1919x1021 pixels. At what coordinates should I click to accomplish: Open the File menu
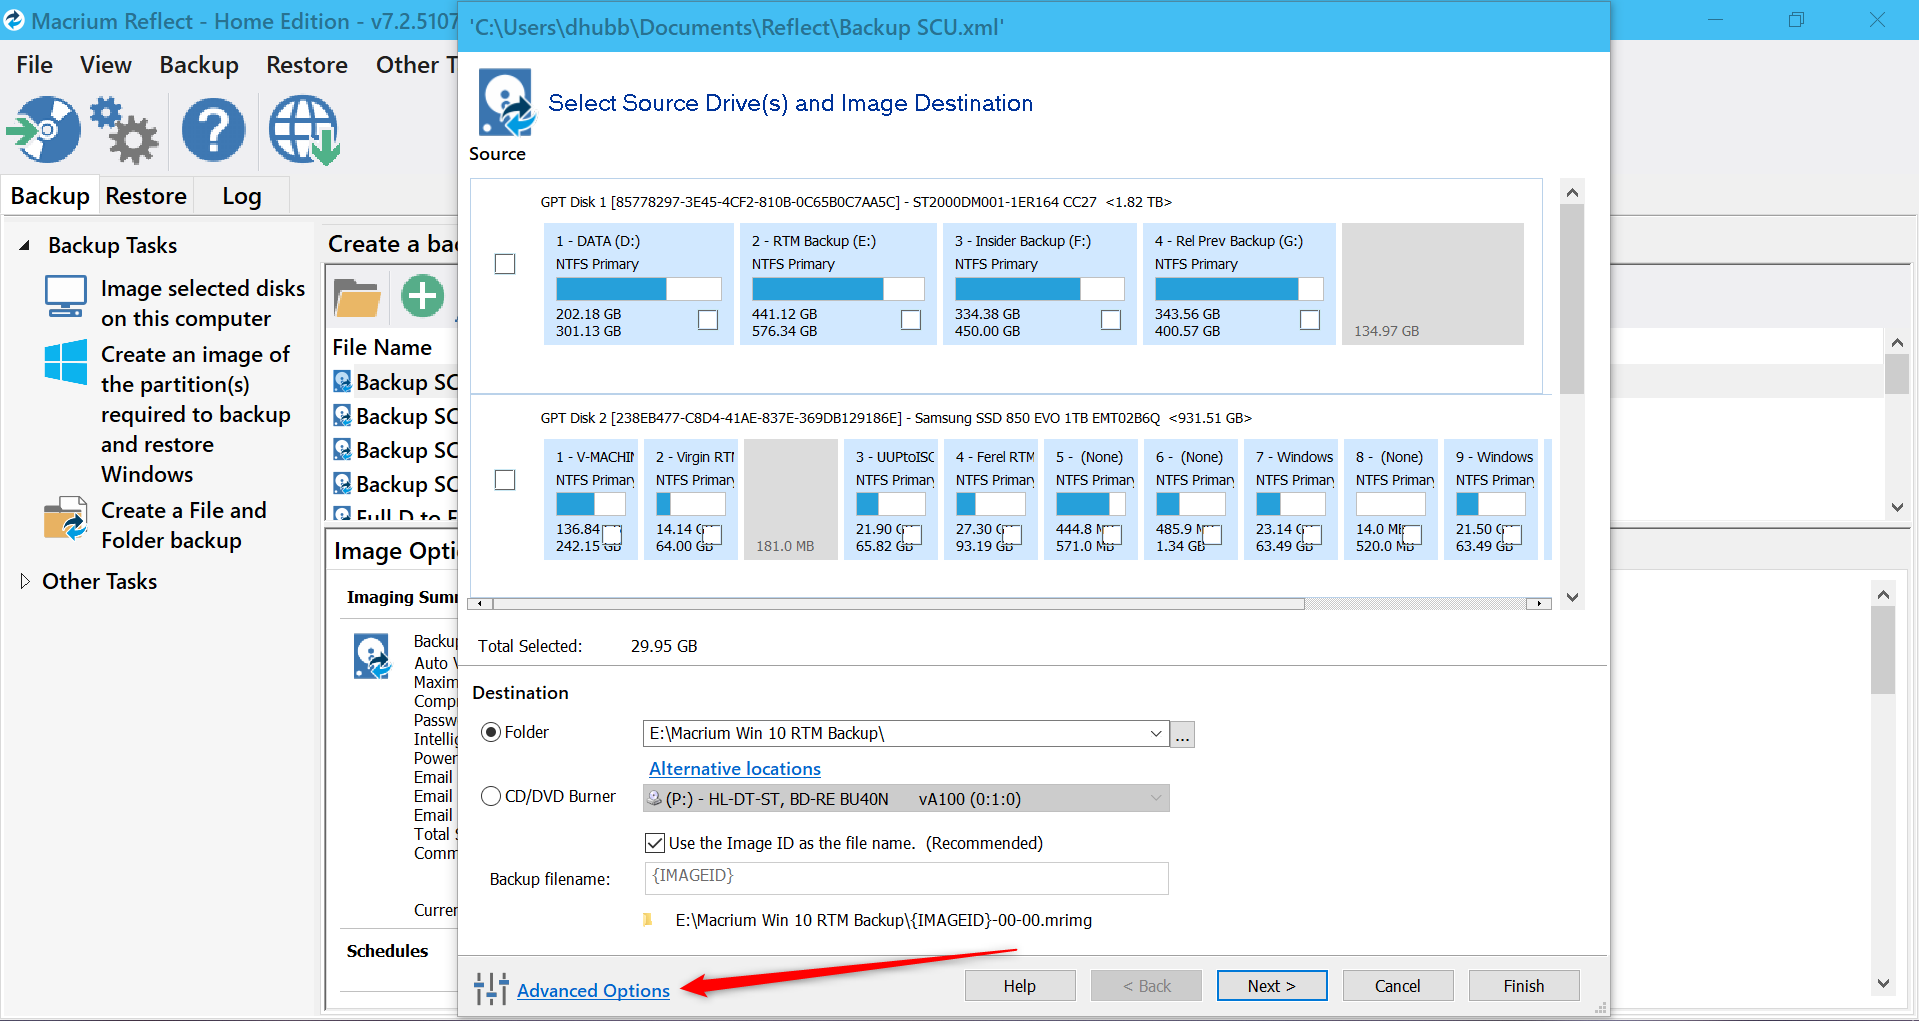pos(35,65)
